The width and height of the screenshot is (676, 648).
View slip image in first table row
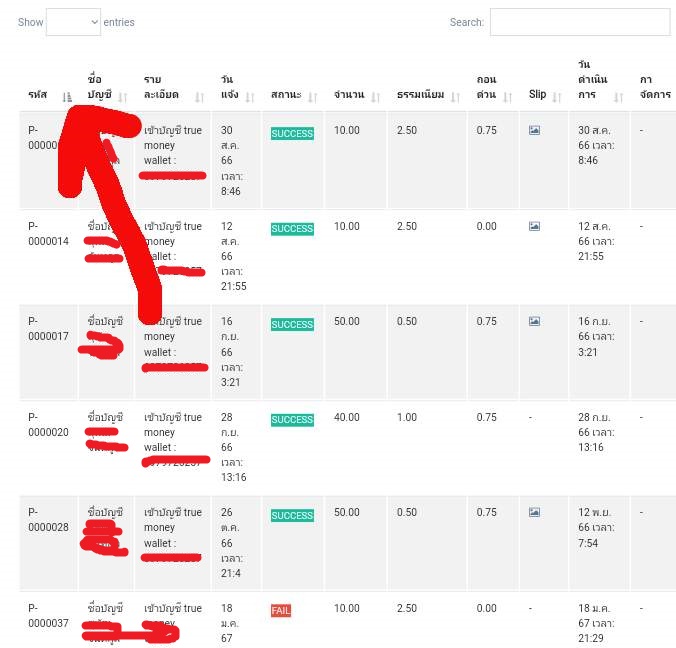(x=534, y=130)
